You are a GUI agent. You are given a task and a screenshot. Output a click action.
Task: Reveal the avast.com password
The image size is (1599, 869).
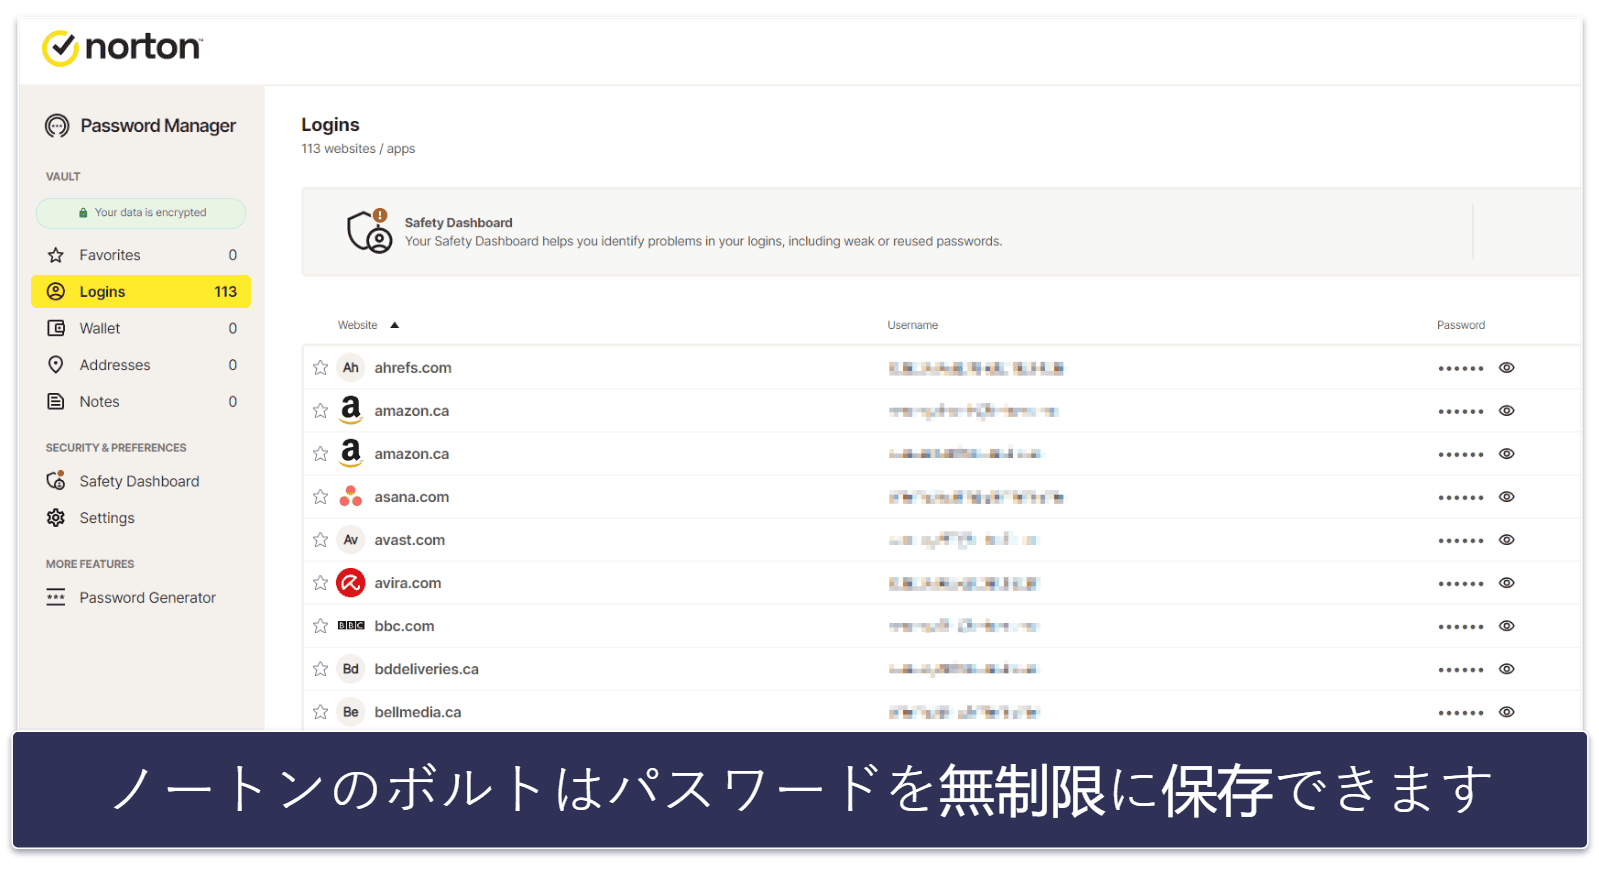pyautogui.click(x=1507, y=540)
